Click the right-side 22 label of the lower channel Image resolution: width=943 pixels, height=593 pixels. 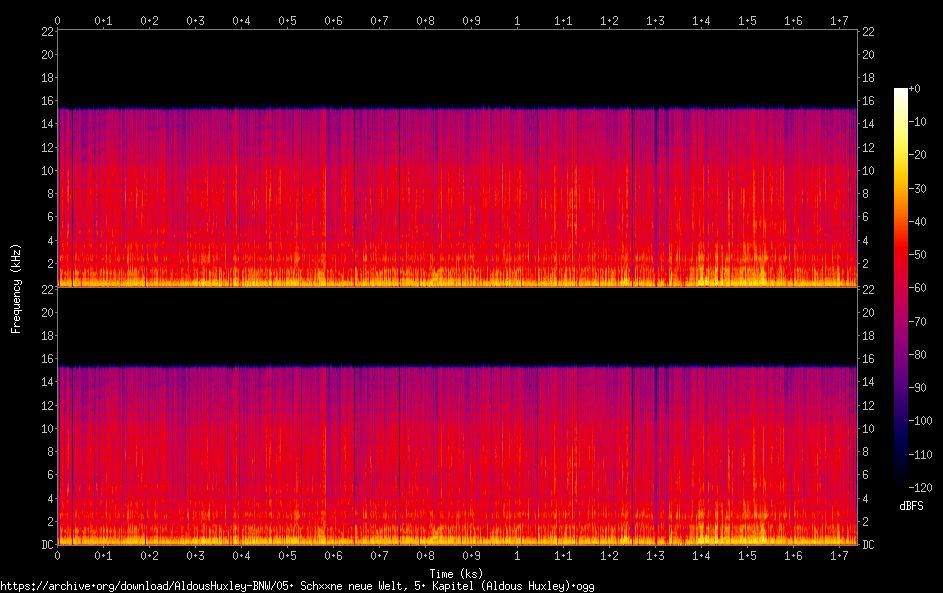(x=868, y=290)
